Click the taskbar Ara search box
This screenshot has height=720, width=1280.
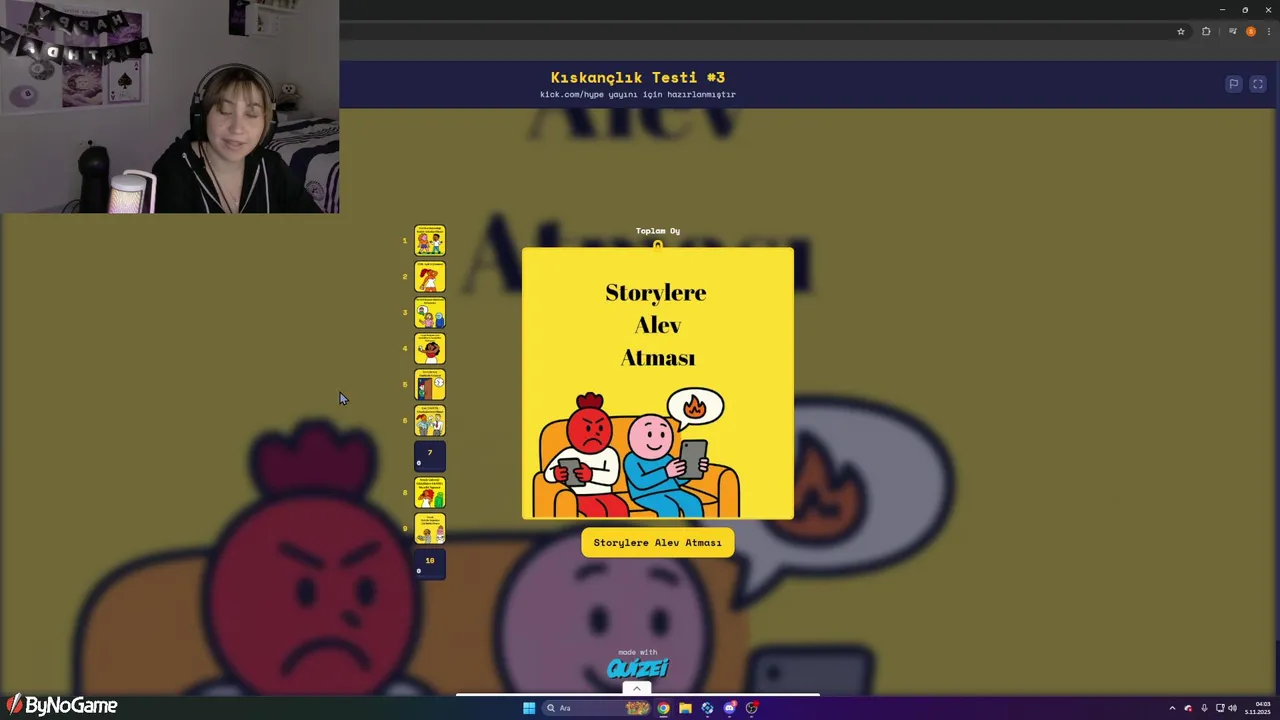point(598,708)
